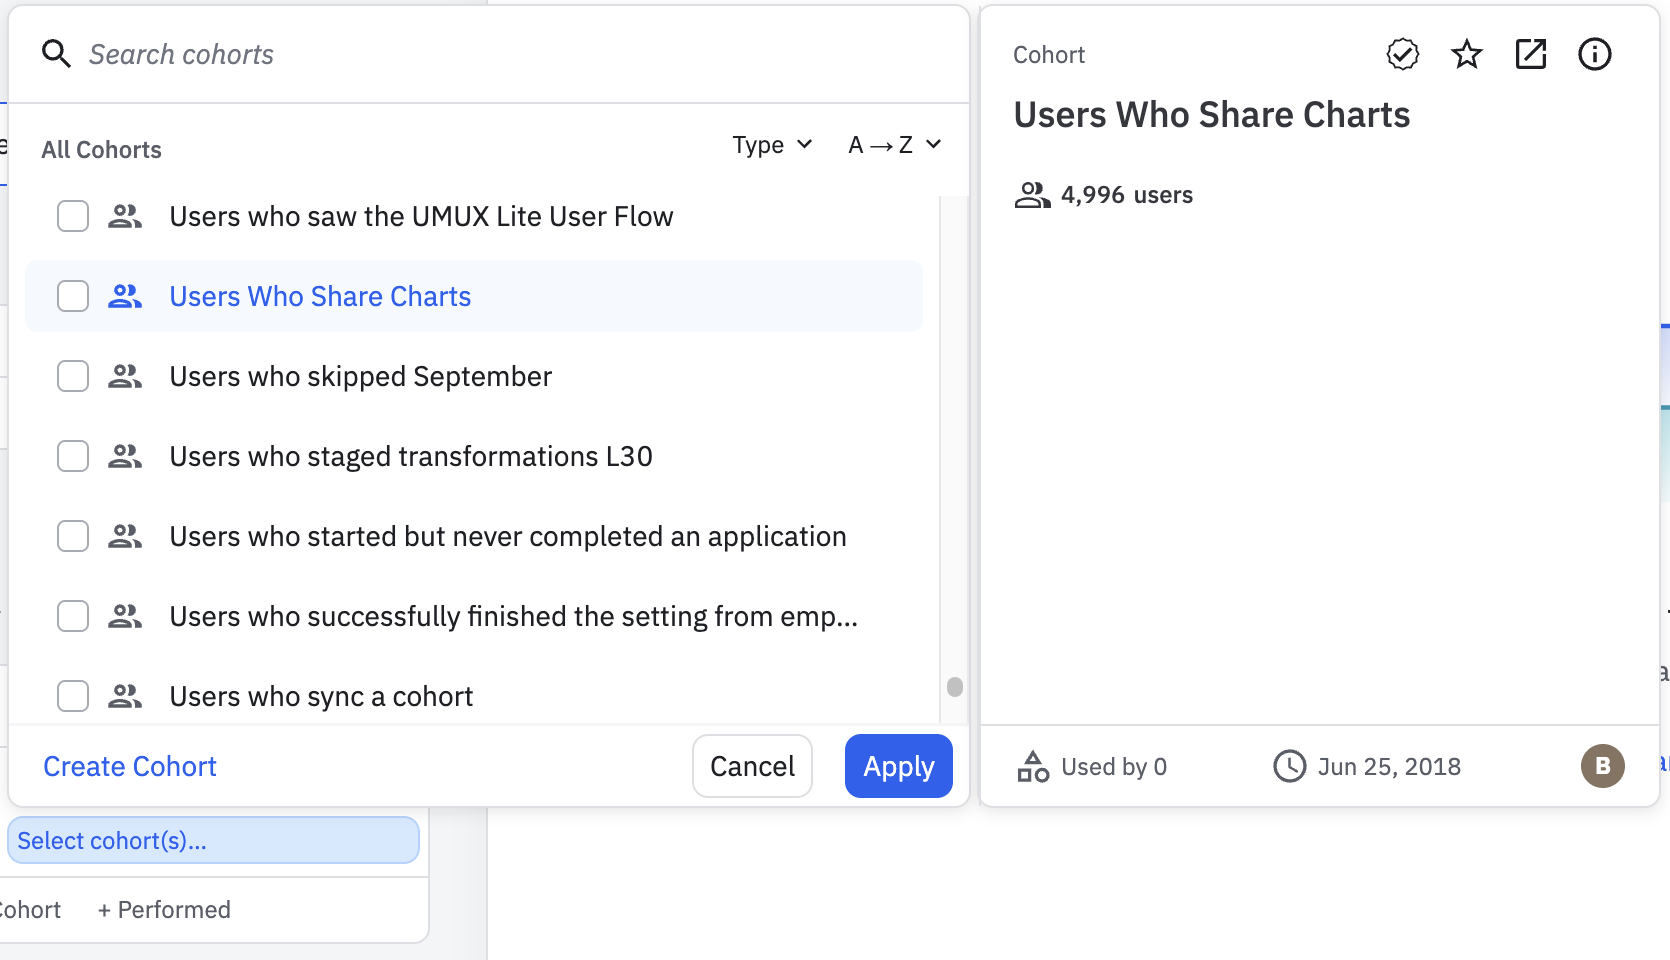This screenshot has width=1670, height=960.
Task: Click the verified badge icon
Action: tap(1402, 54)
